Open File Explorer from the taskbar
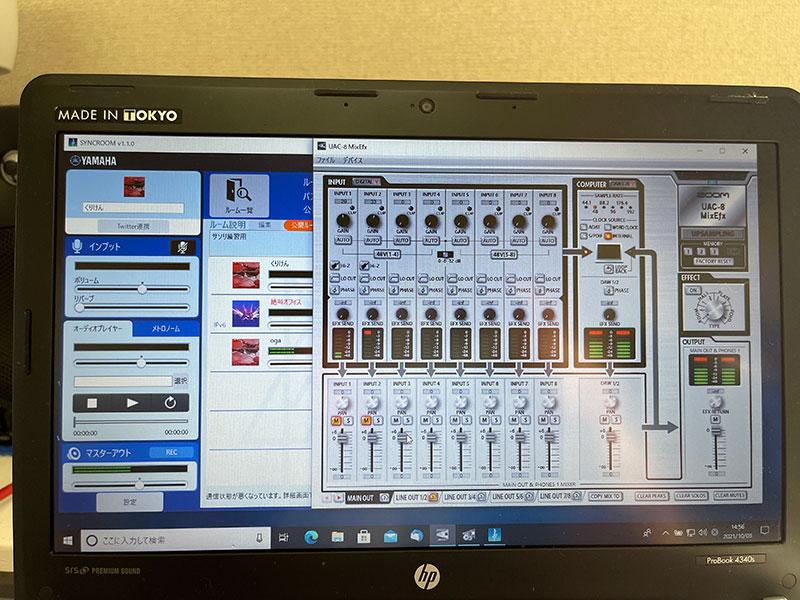This screenshot has height=600, width=800. (337, 536)
